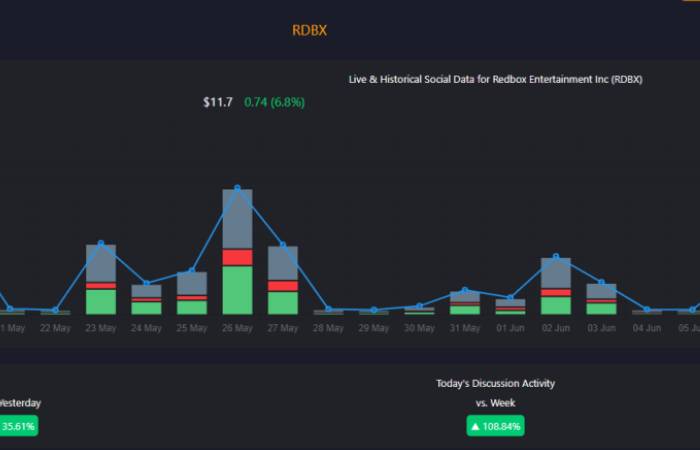Click the green segment of 26 May bar
This screenshot has height=450, width=700.
(238, 291)
